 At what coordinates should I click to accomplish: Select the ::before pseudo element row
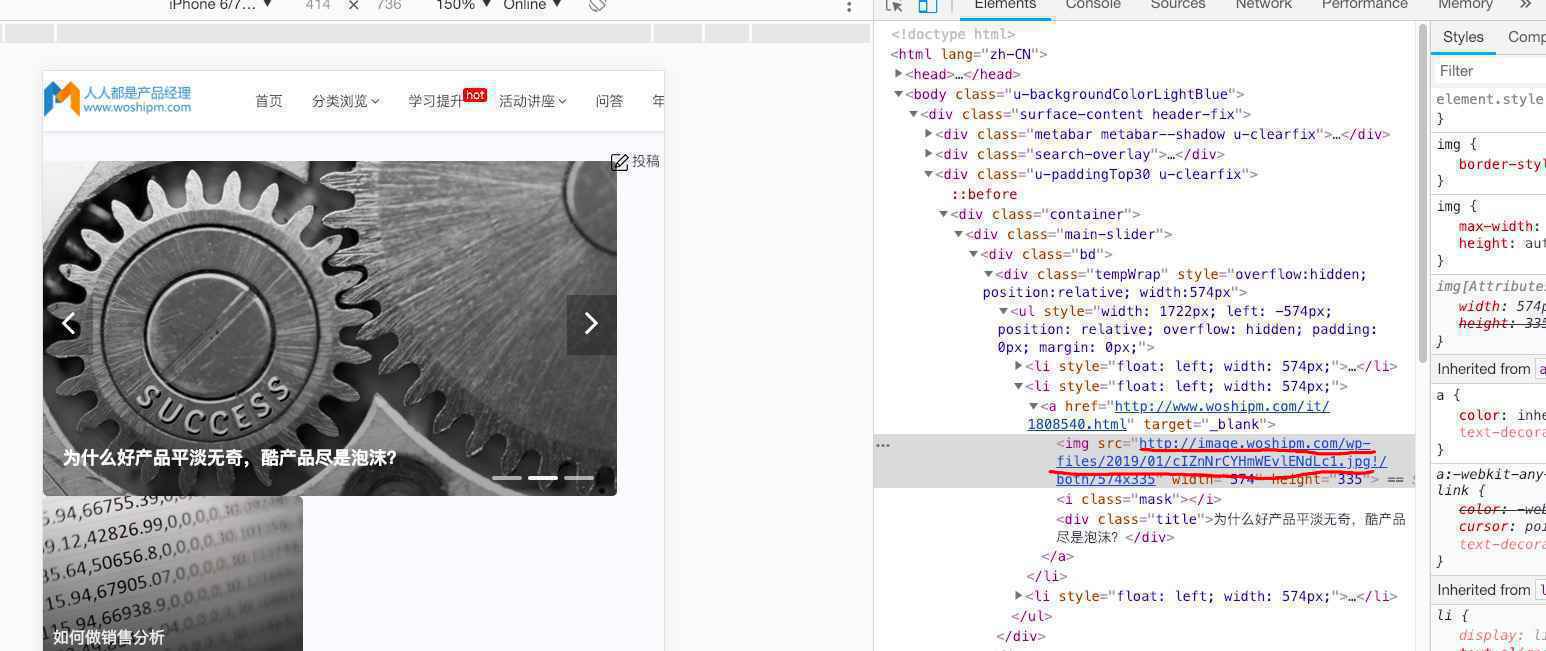click(984, 194)
